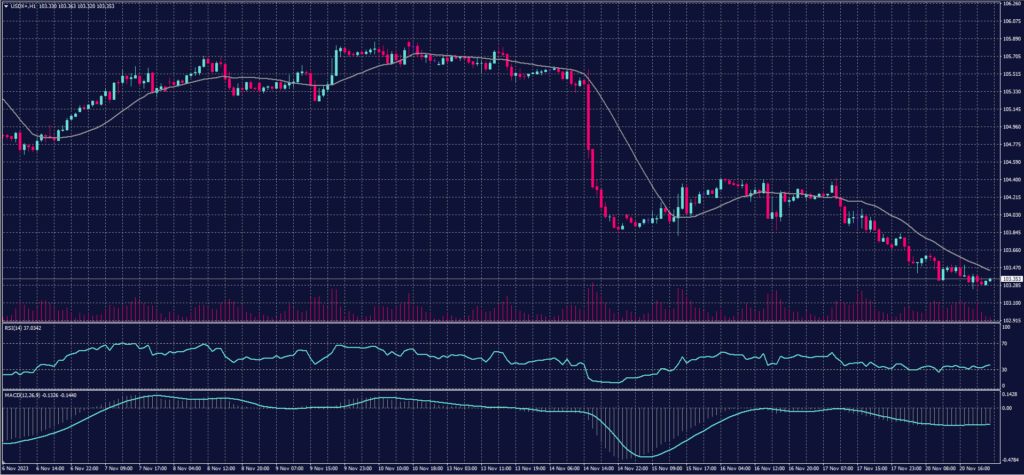
Task: Select the divider between RSI and MACD panels
Action: [x=500, y=391]
